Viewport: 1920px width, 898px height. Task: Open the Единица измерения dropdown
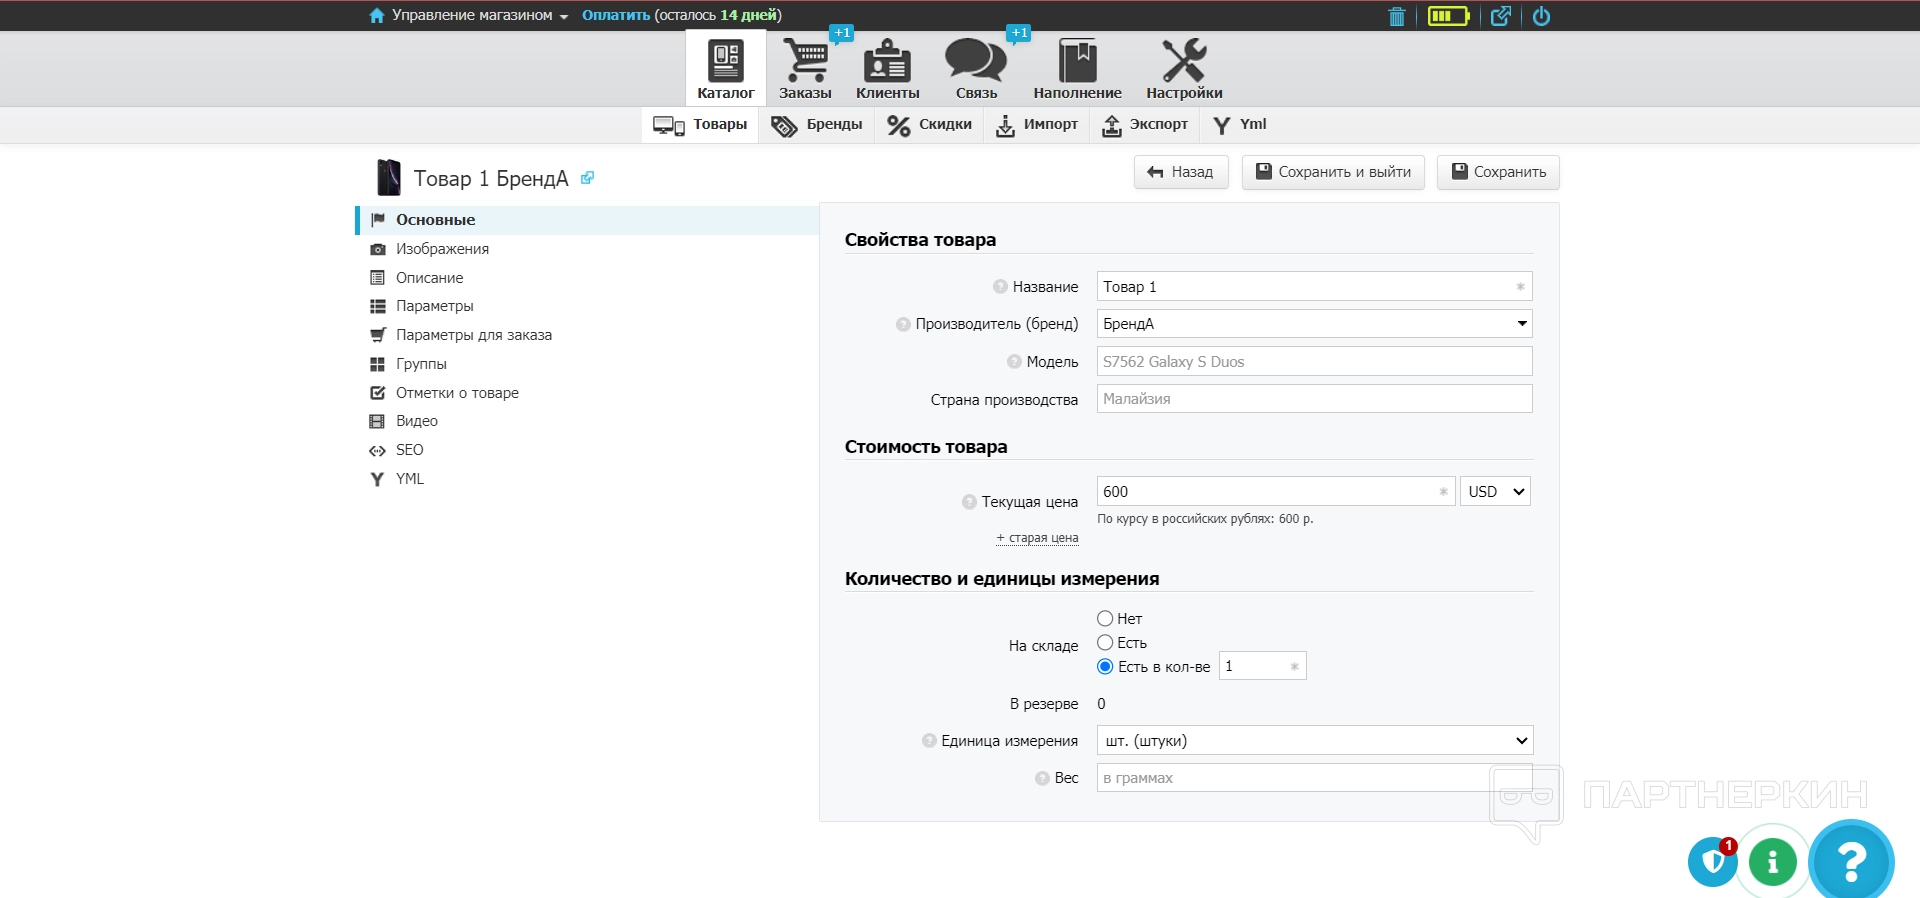coord(1314,741)
